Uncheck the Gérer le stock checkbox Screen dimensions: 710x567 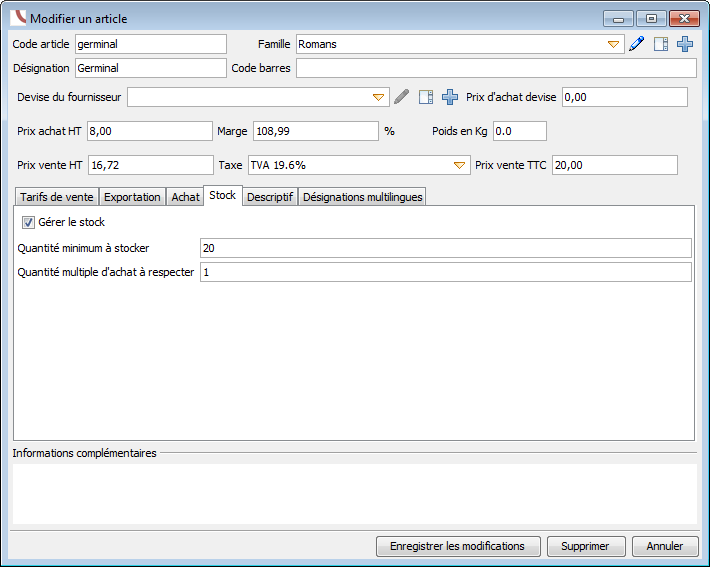point(28,222)
